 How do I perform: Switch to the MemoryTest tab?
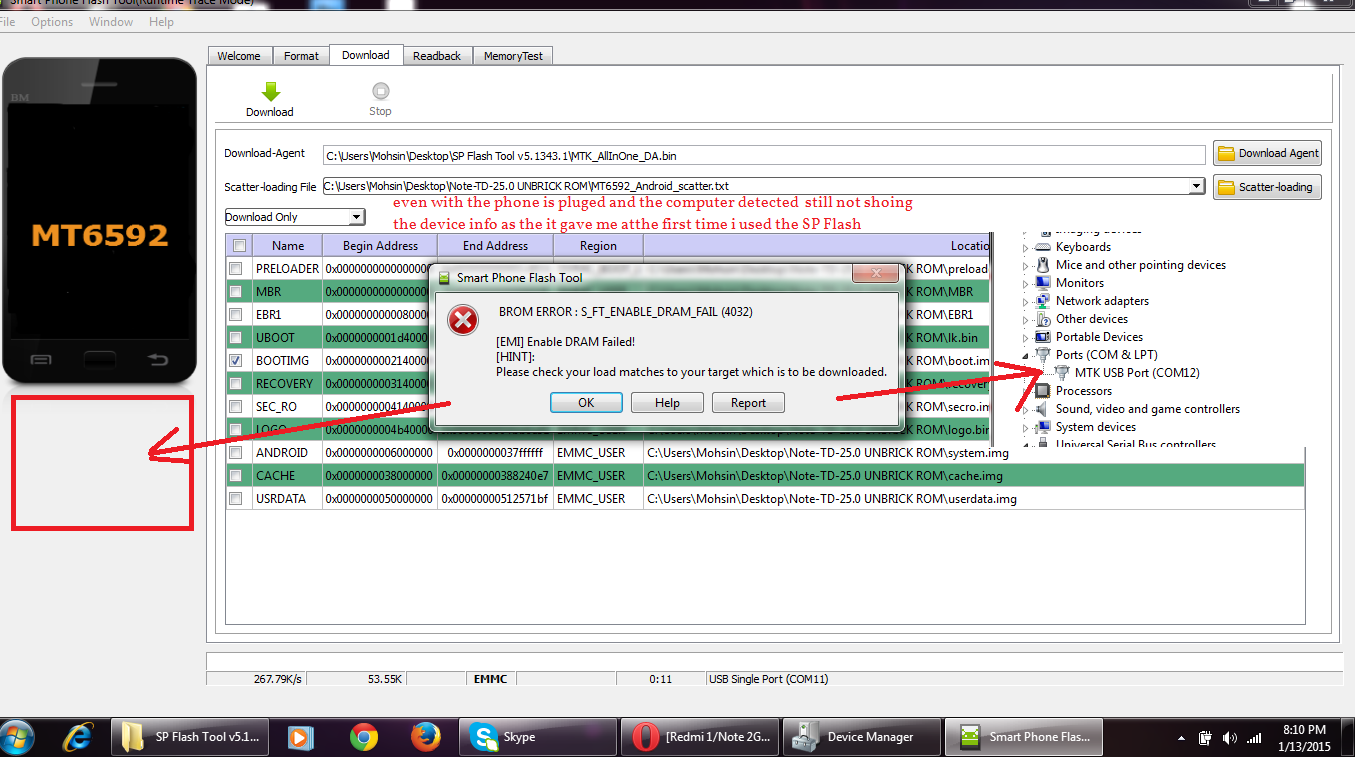(512, 56)
